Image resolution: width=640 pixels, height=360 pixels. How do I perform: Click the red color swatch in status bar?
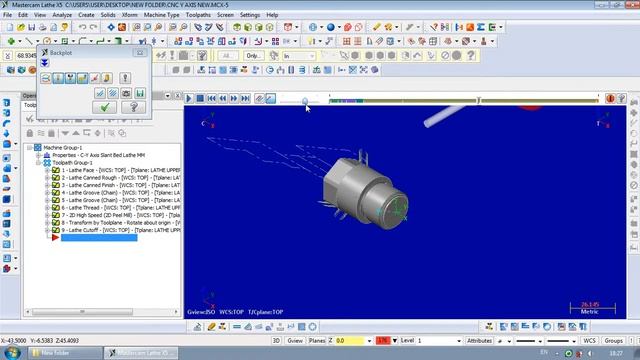click(383, 340)
